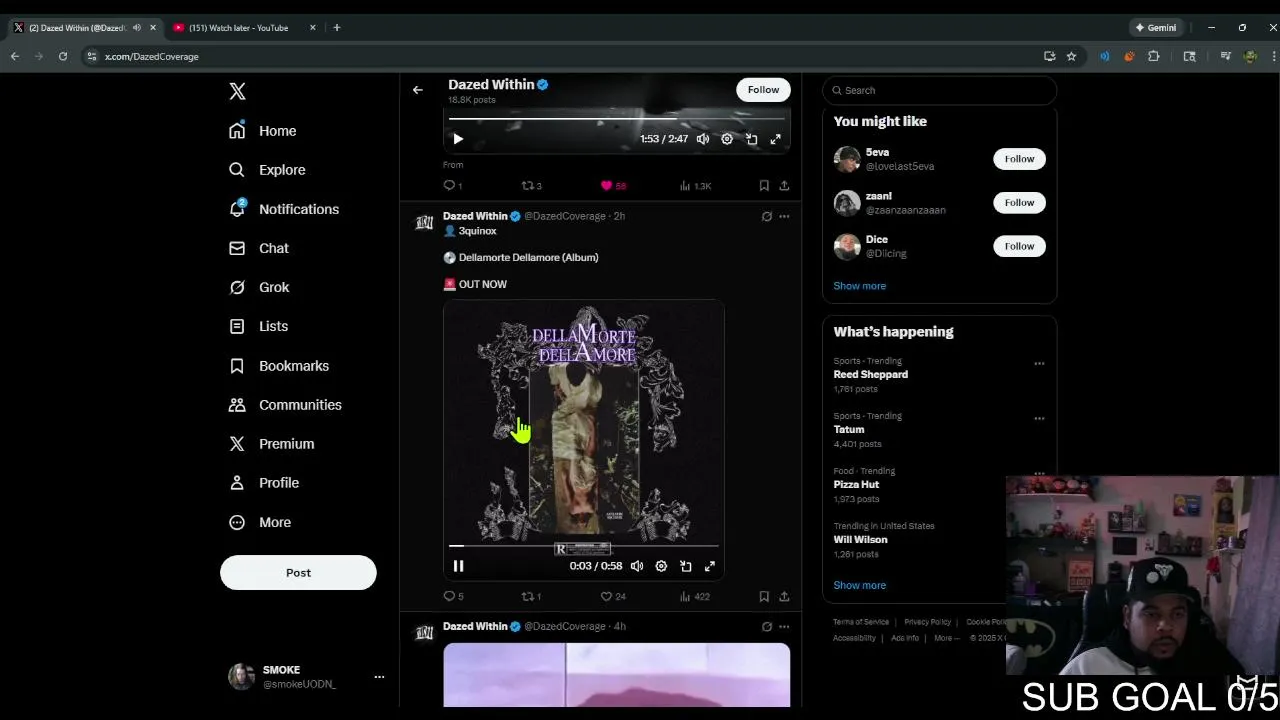
Task: Open Explore in the sidebar
Action: point(267,170)
